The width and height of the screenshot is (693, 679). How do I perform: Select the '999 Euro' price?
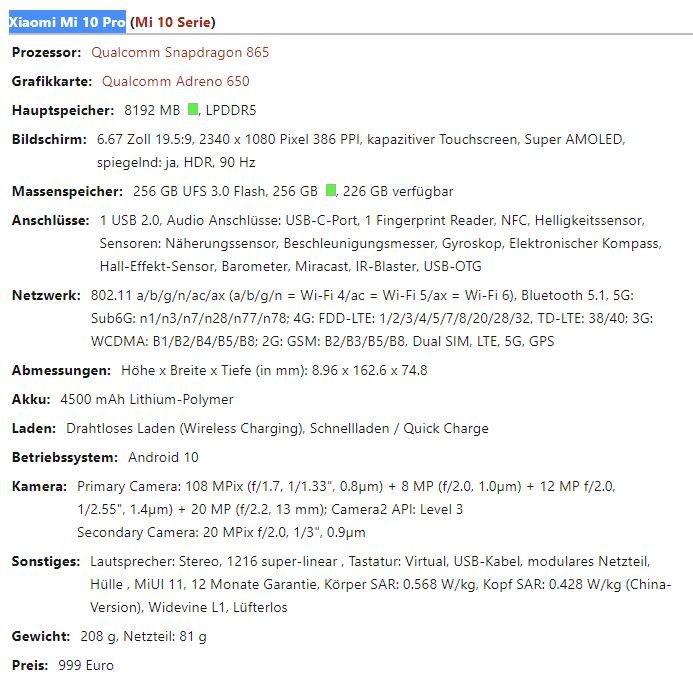tap(86, 665)
